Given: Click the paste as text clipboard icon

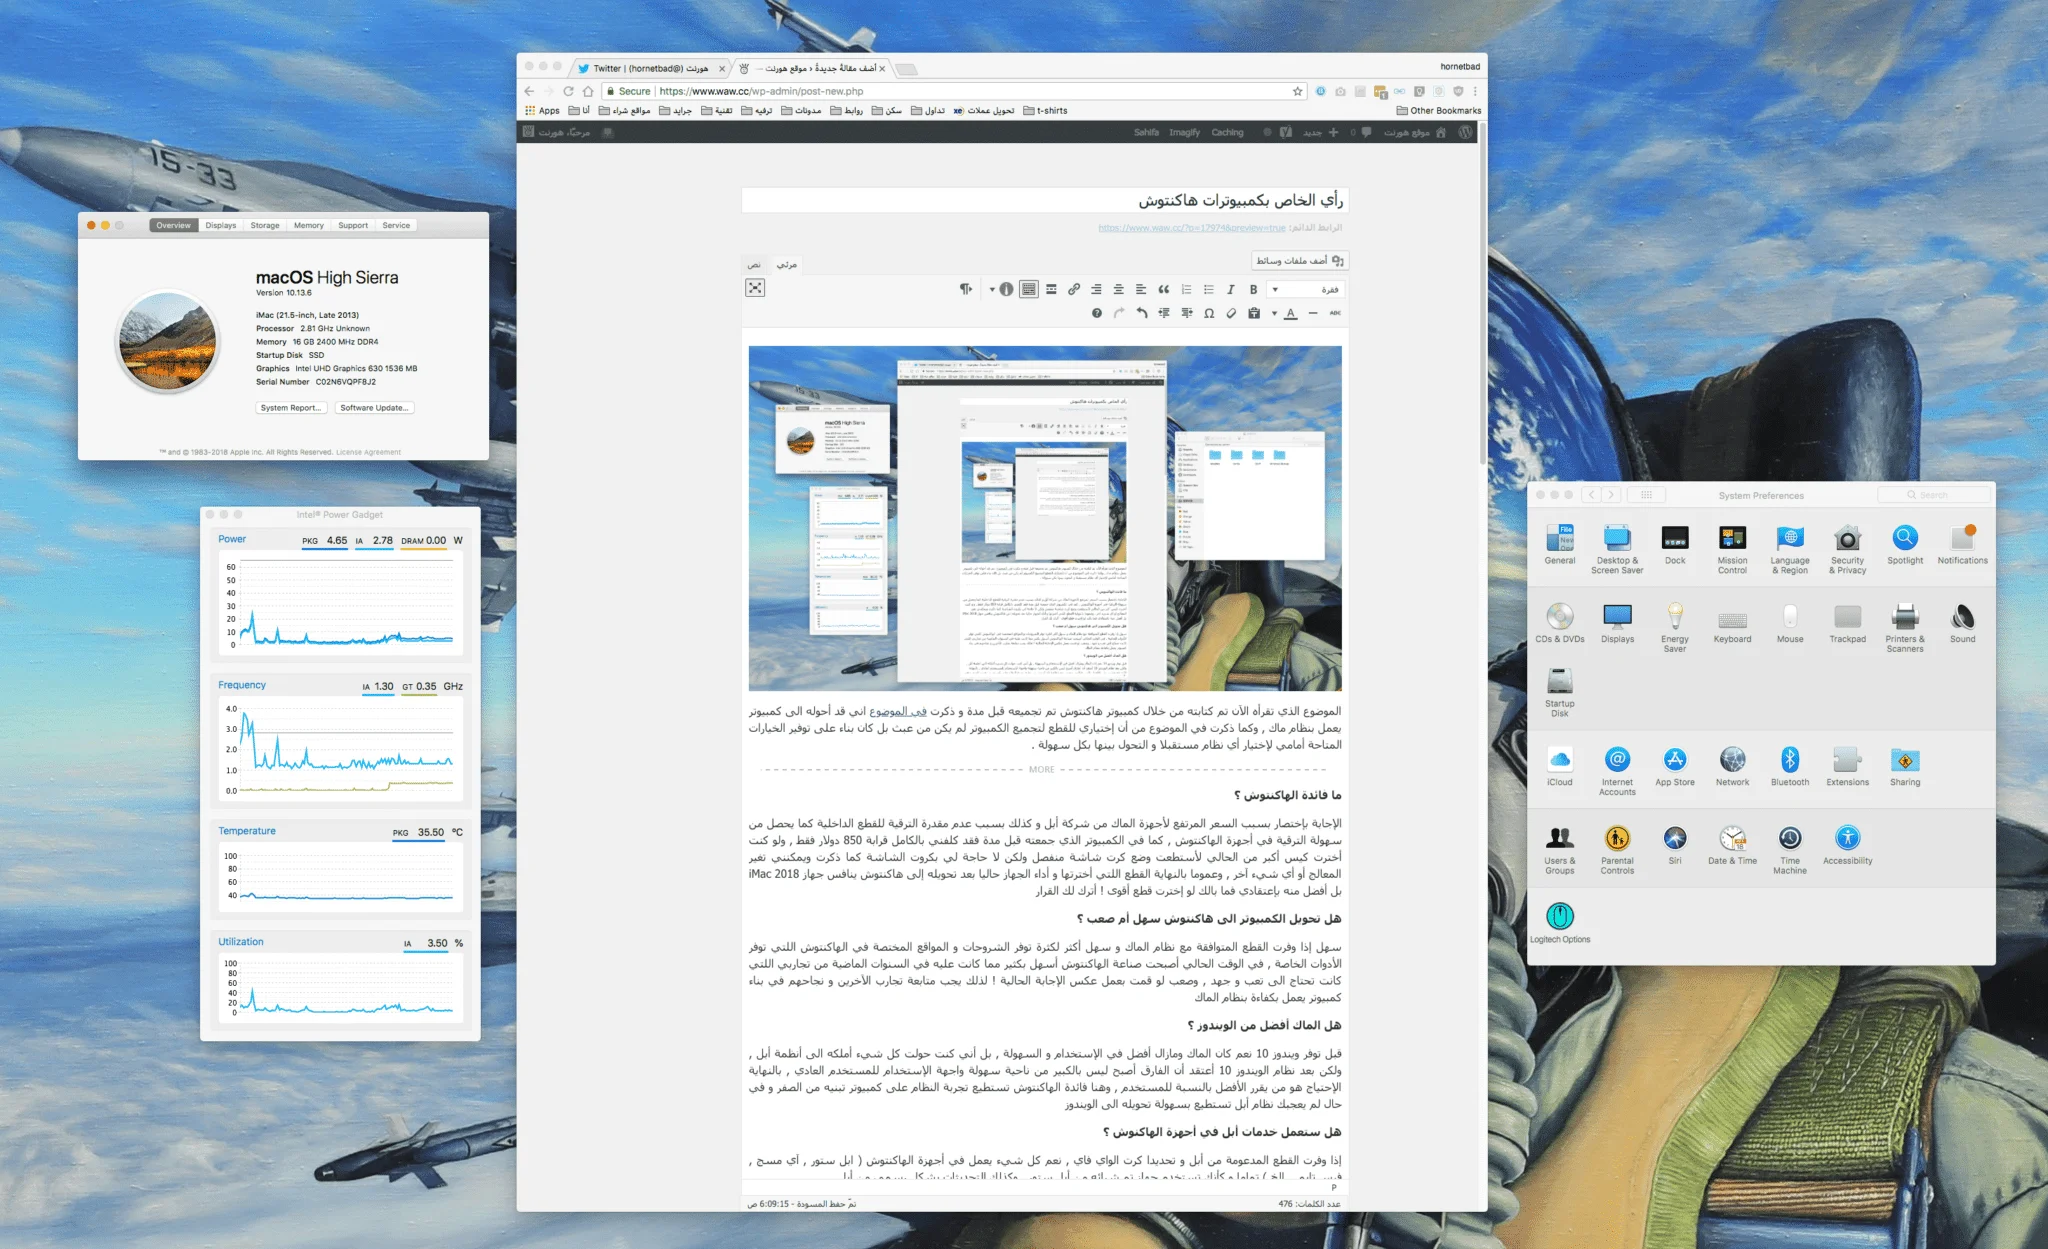Looking at the screenshot, I should click(x=1254, y=313).
